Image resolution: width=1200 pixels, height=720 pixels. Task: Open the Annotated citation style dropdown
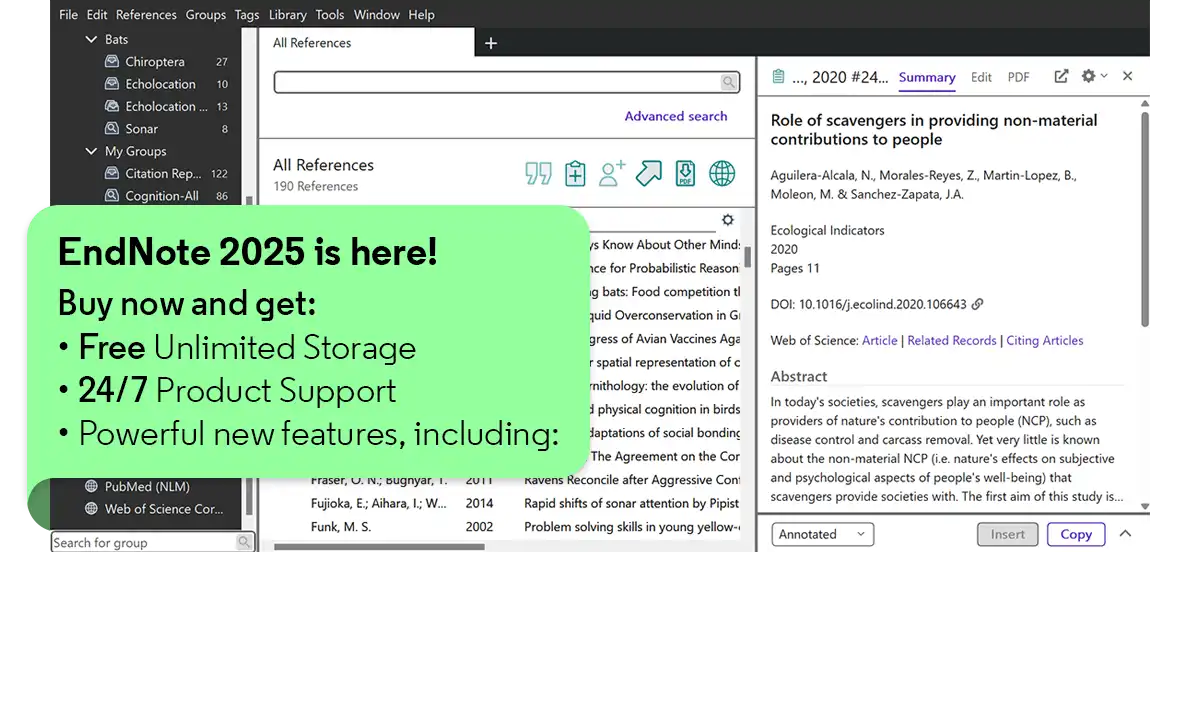[x=822, y=535]
